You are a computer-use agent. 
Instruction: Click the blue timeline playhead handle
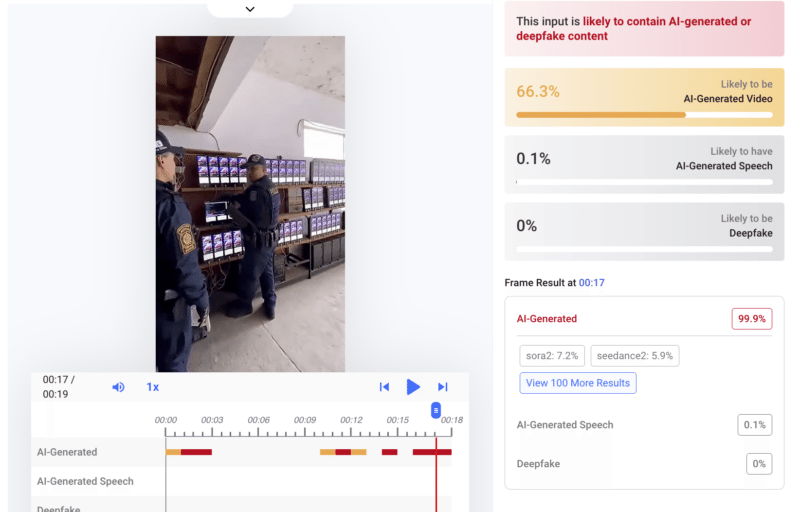point(436,410)
